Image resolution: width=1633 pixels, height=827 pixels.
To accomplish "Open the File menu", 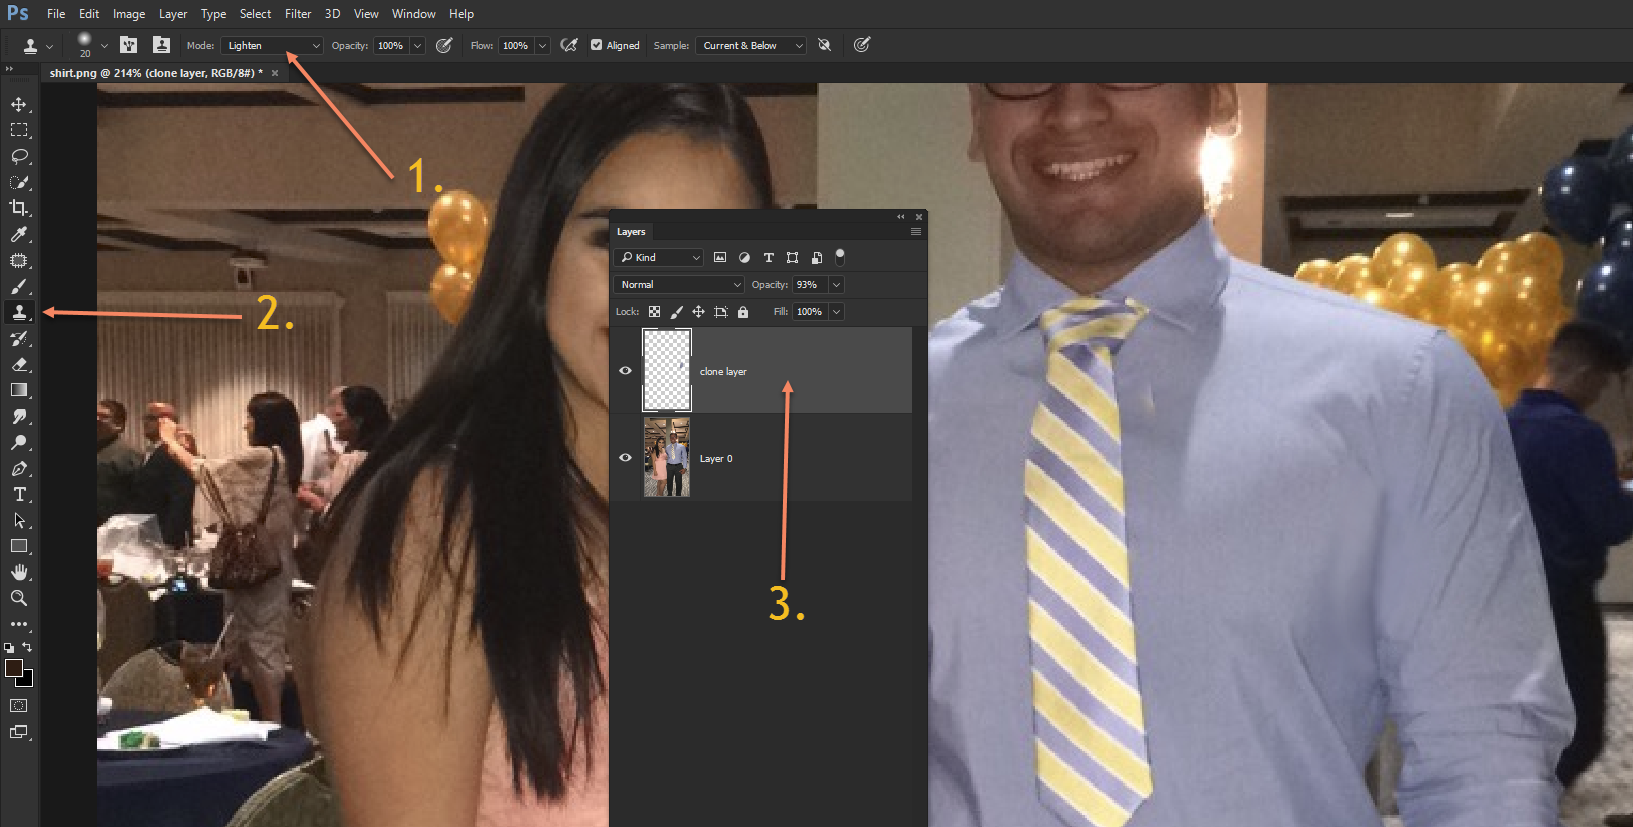I will pyautogui.click(x=56, y=14).
